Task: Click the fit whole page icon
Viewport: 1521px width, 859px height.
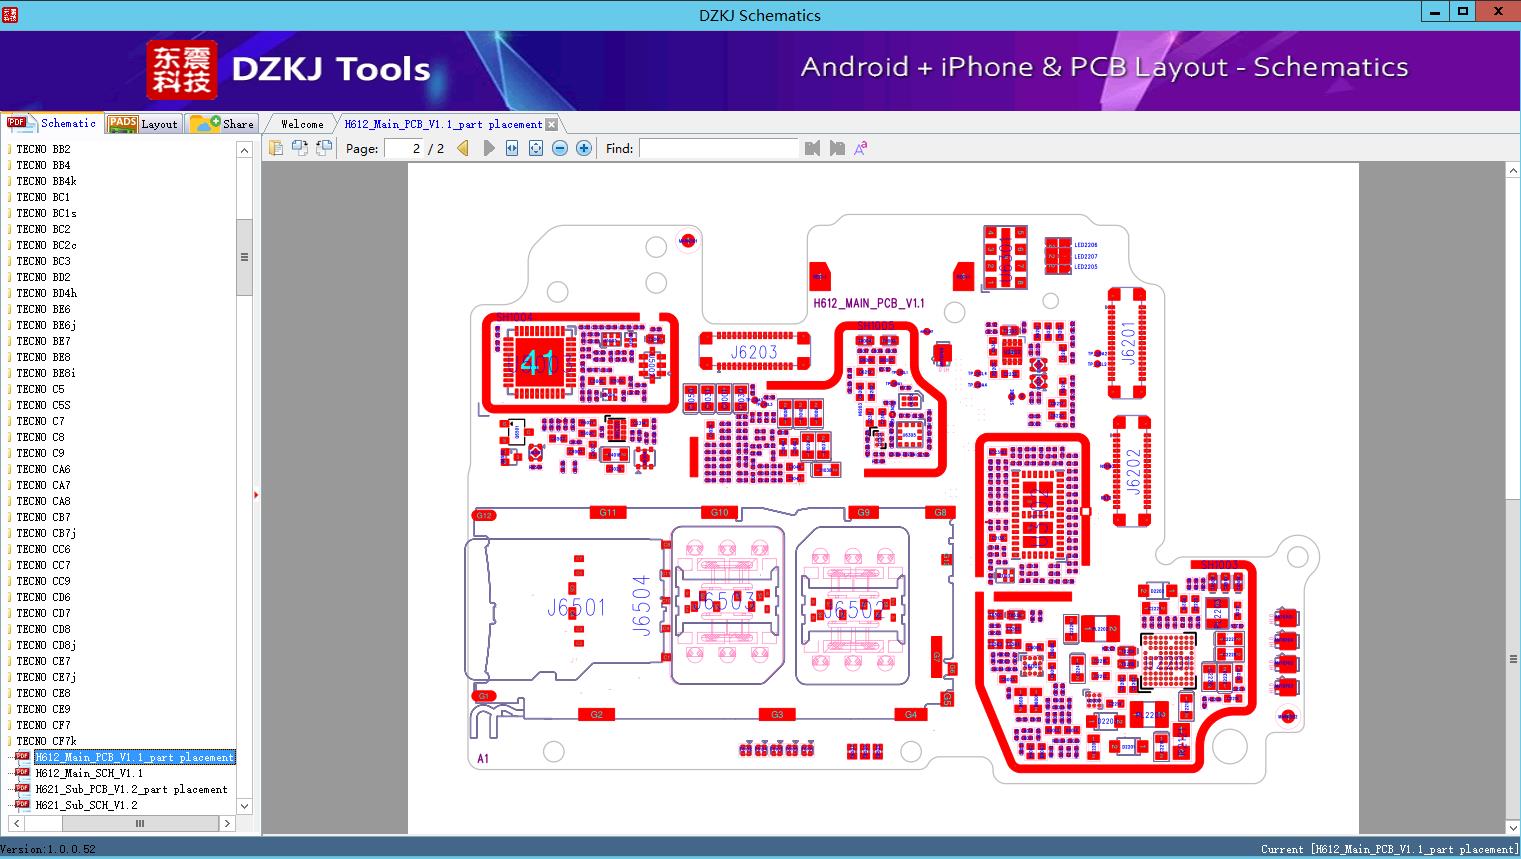Action: [536, 148]
